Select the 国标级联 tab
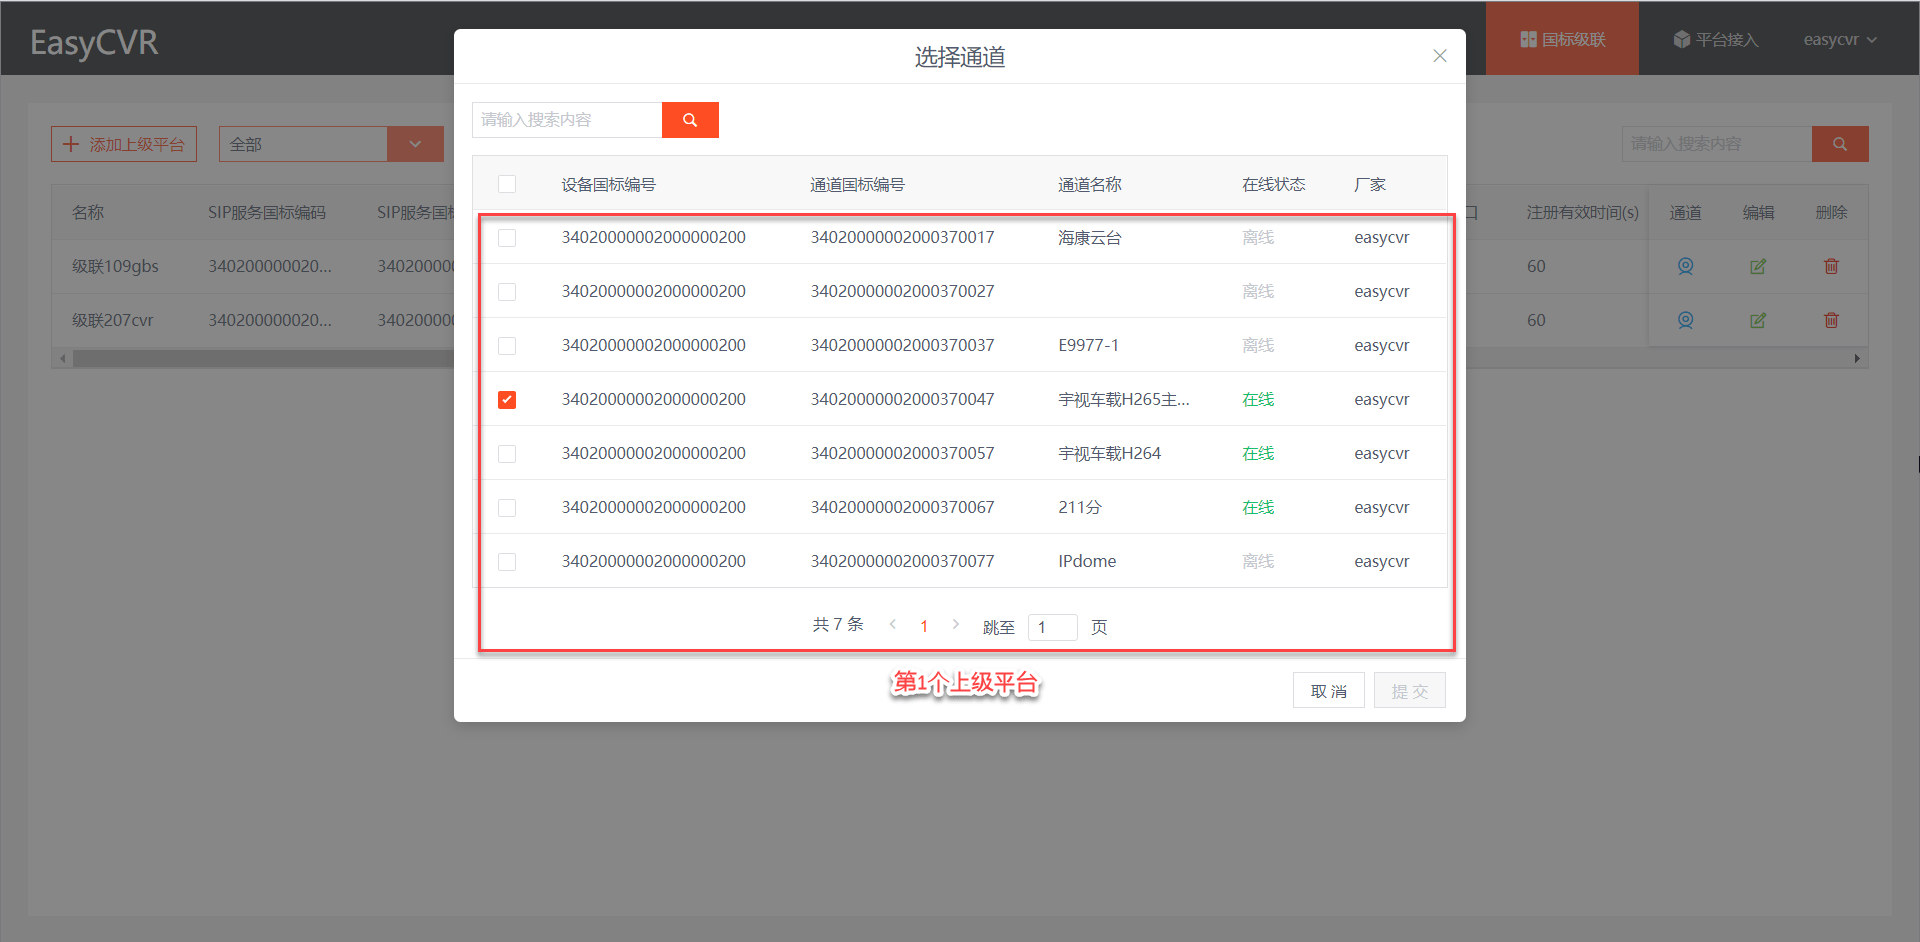 point(1561,38)
